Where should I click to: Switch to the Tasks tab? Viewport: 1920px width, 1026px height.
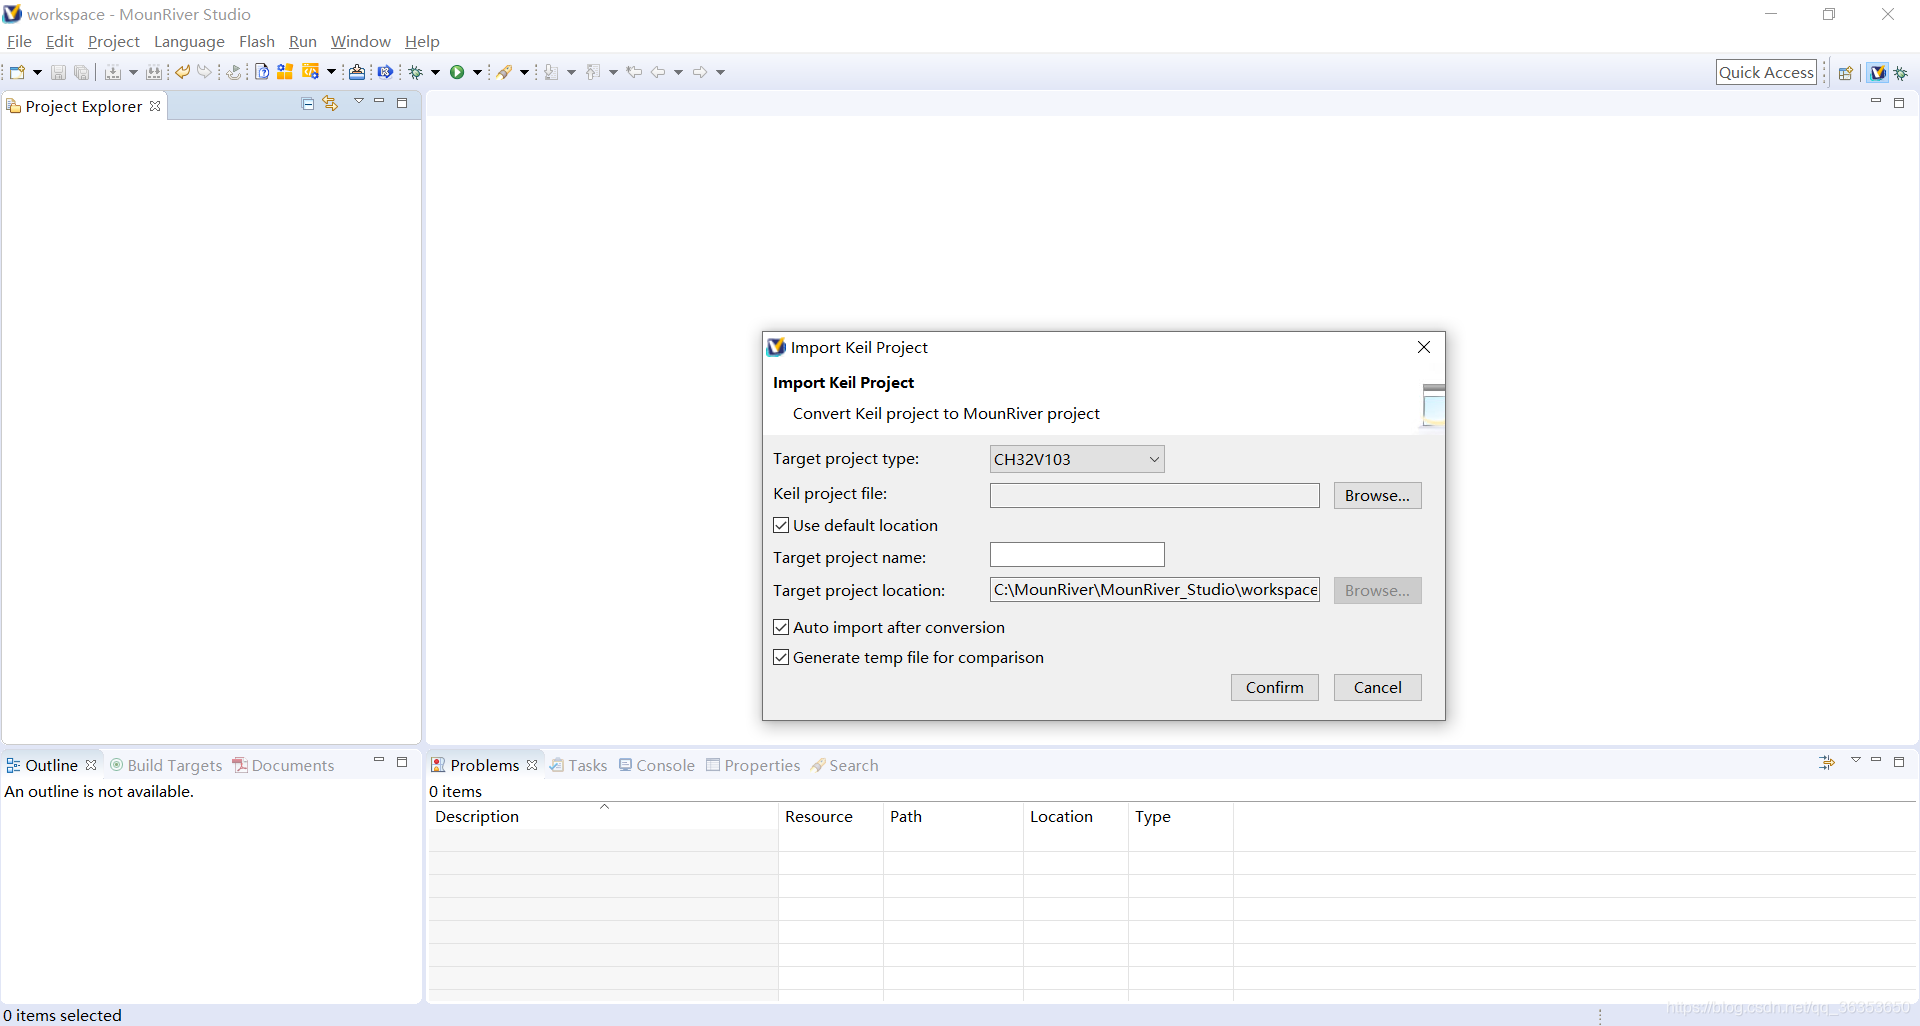[578, 765]
